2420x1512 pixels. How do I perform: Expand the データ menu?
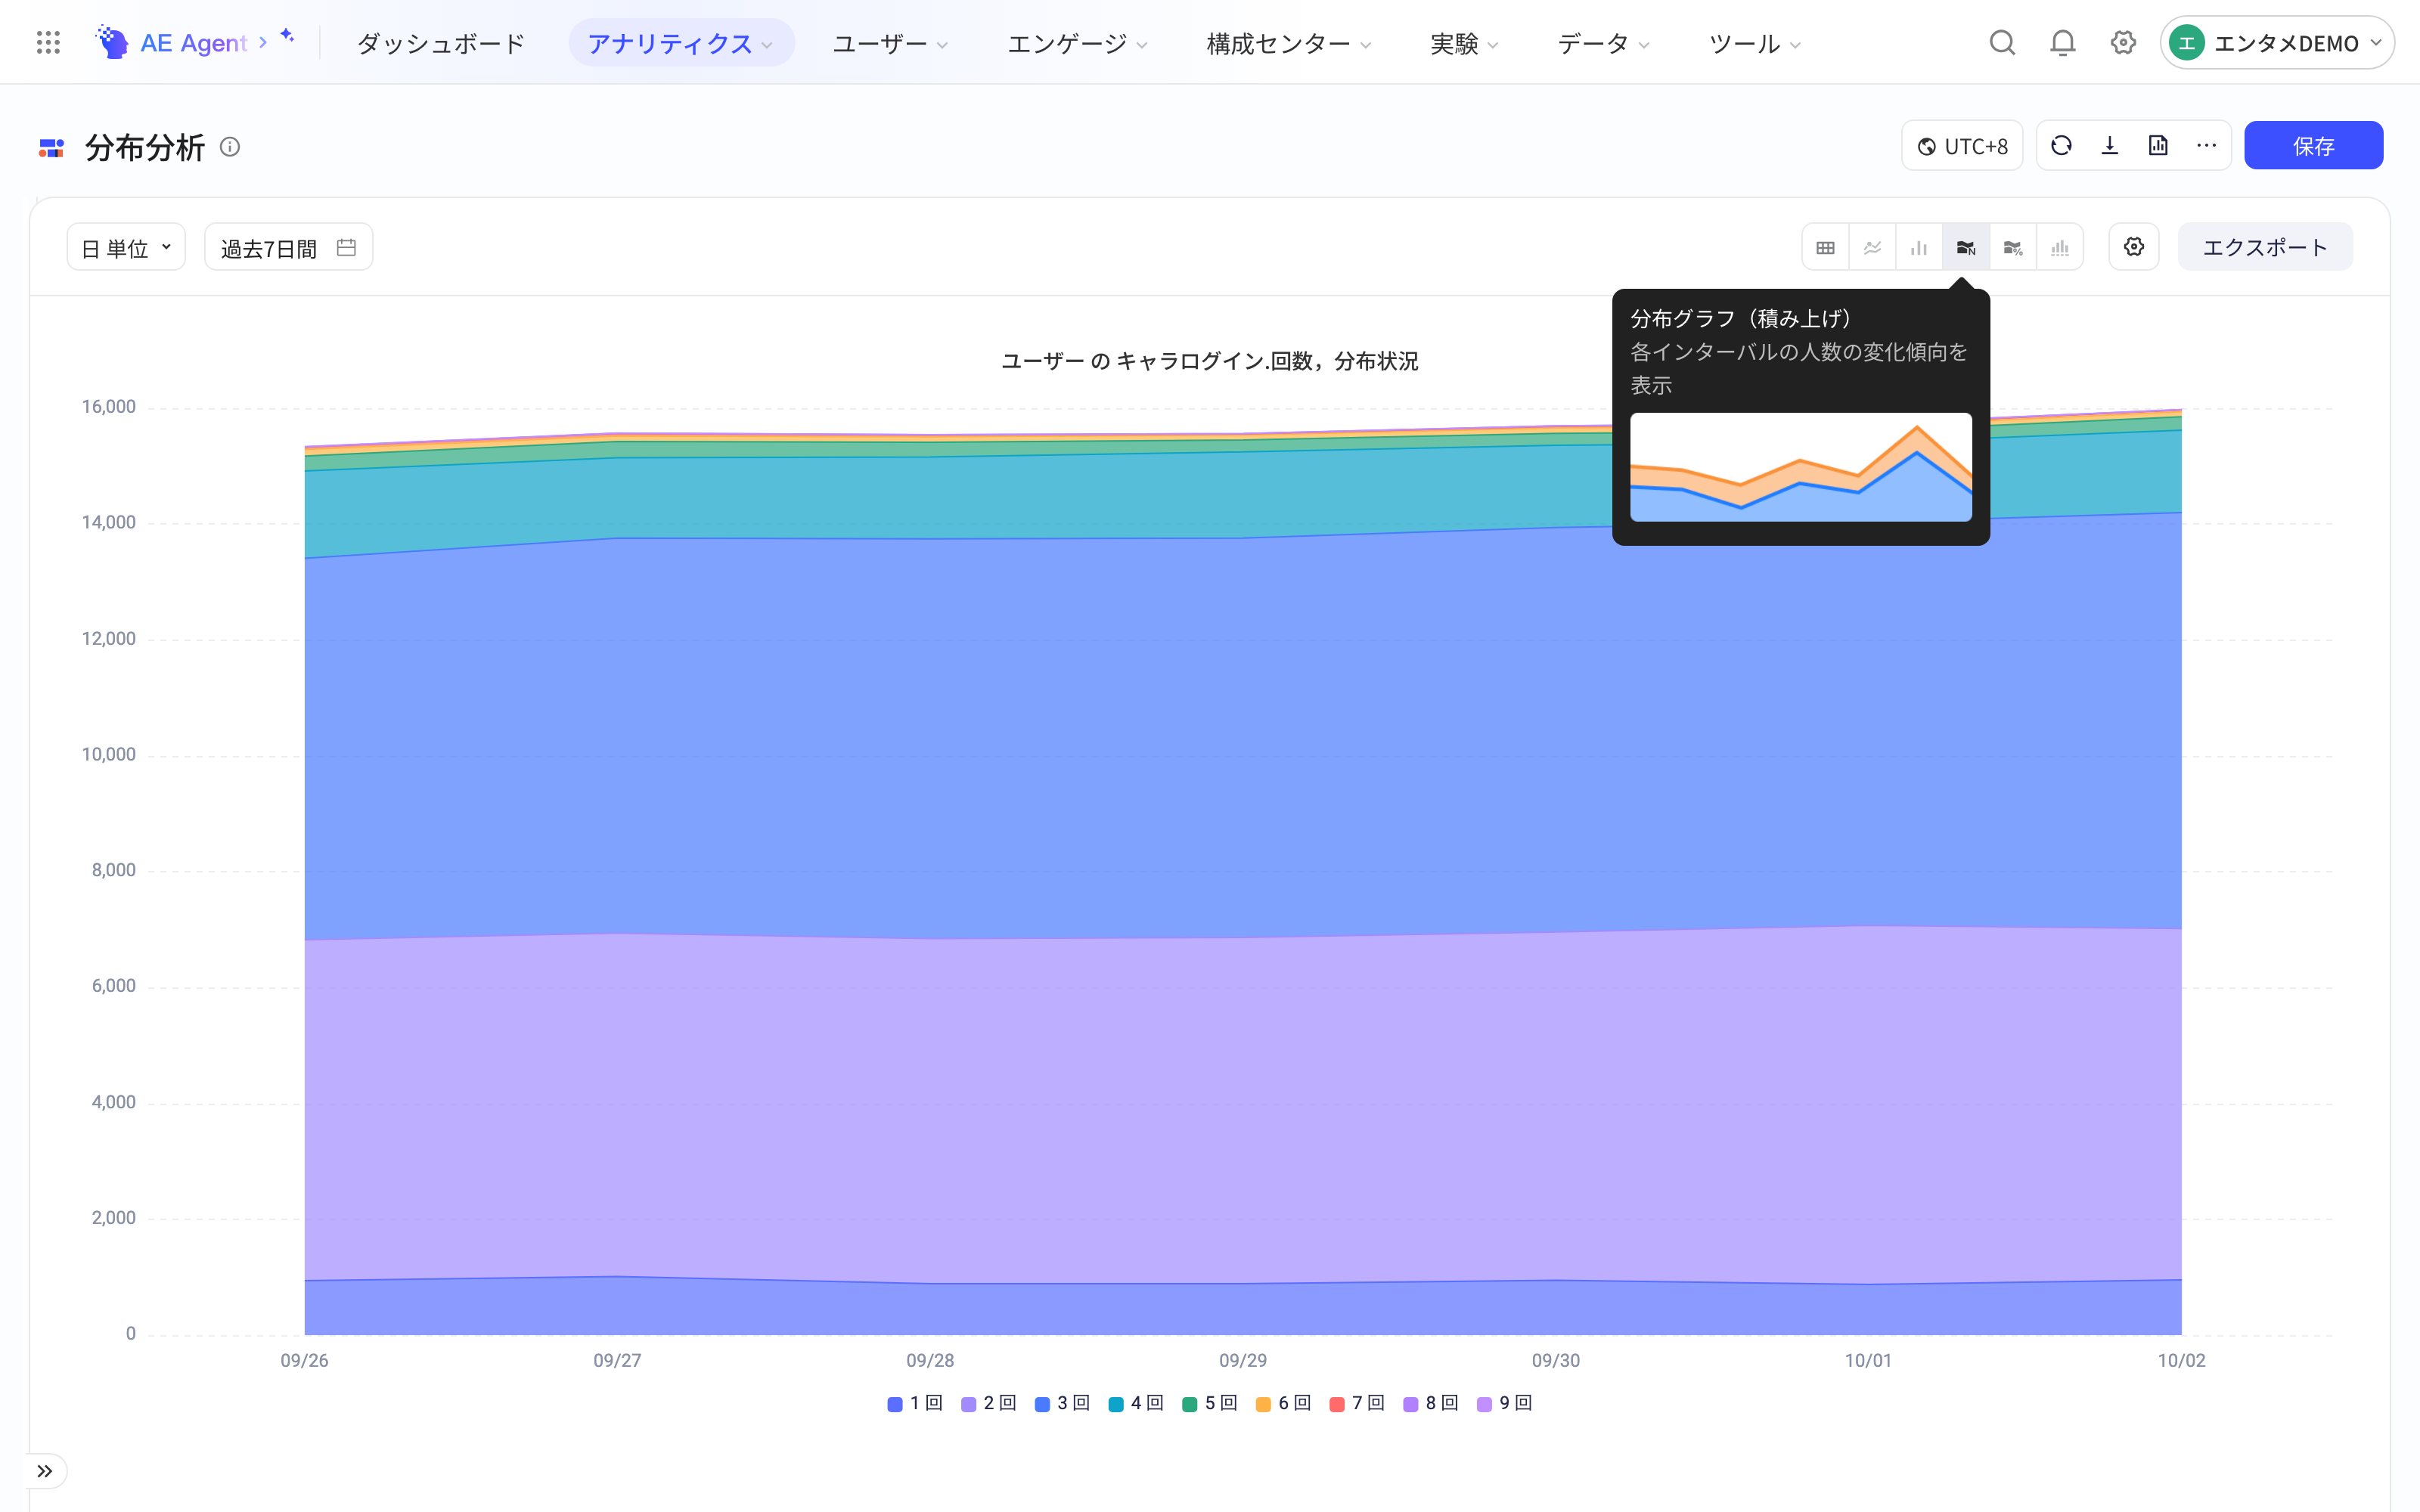pyautogui.click(x=1603, y=43)
